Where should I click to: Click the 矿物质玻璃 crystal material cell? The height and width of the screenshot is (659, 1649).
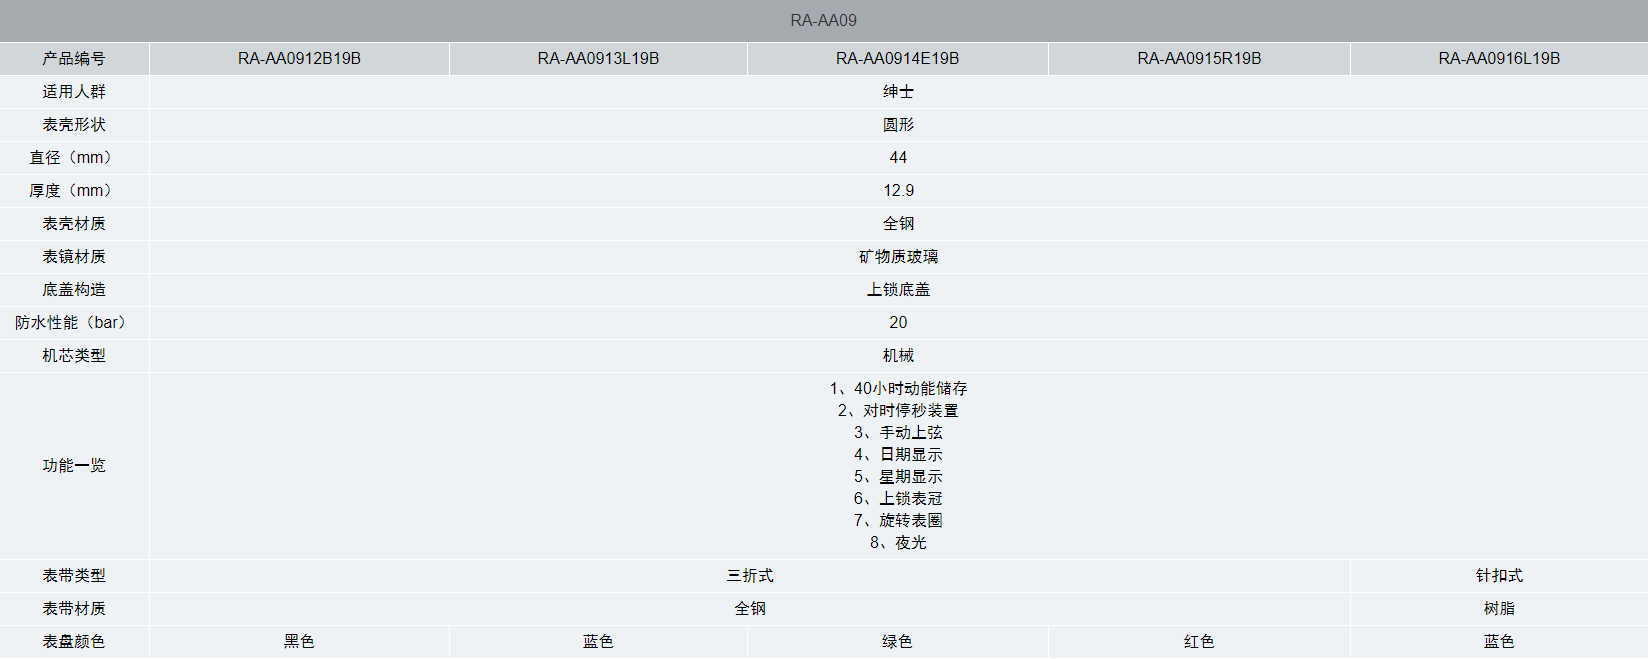tap(898, 256)
